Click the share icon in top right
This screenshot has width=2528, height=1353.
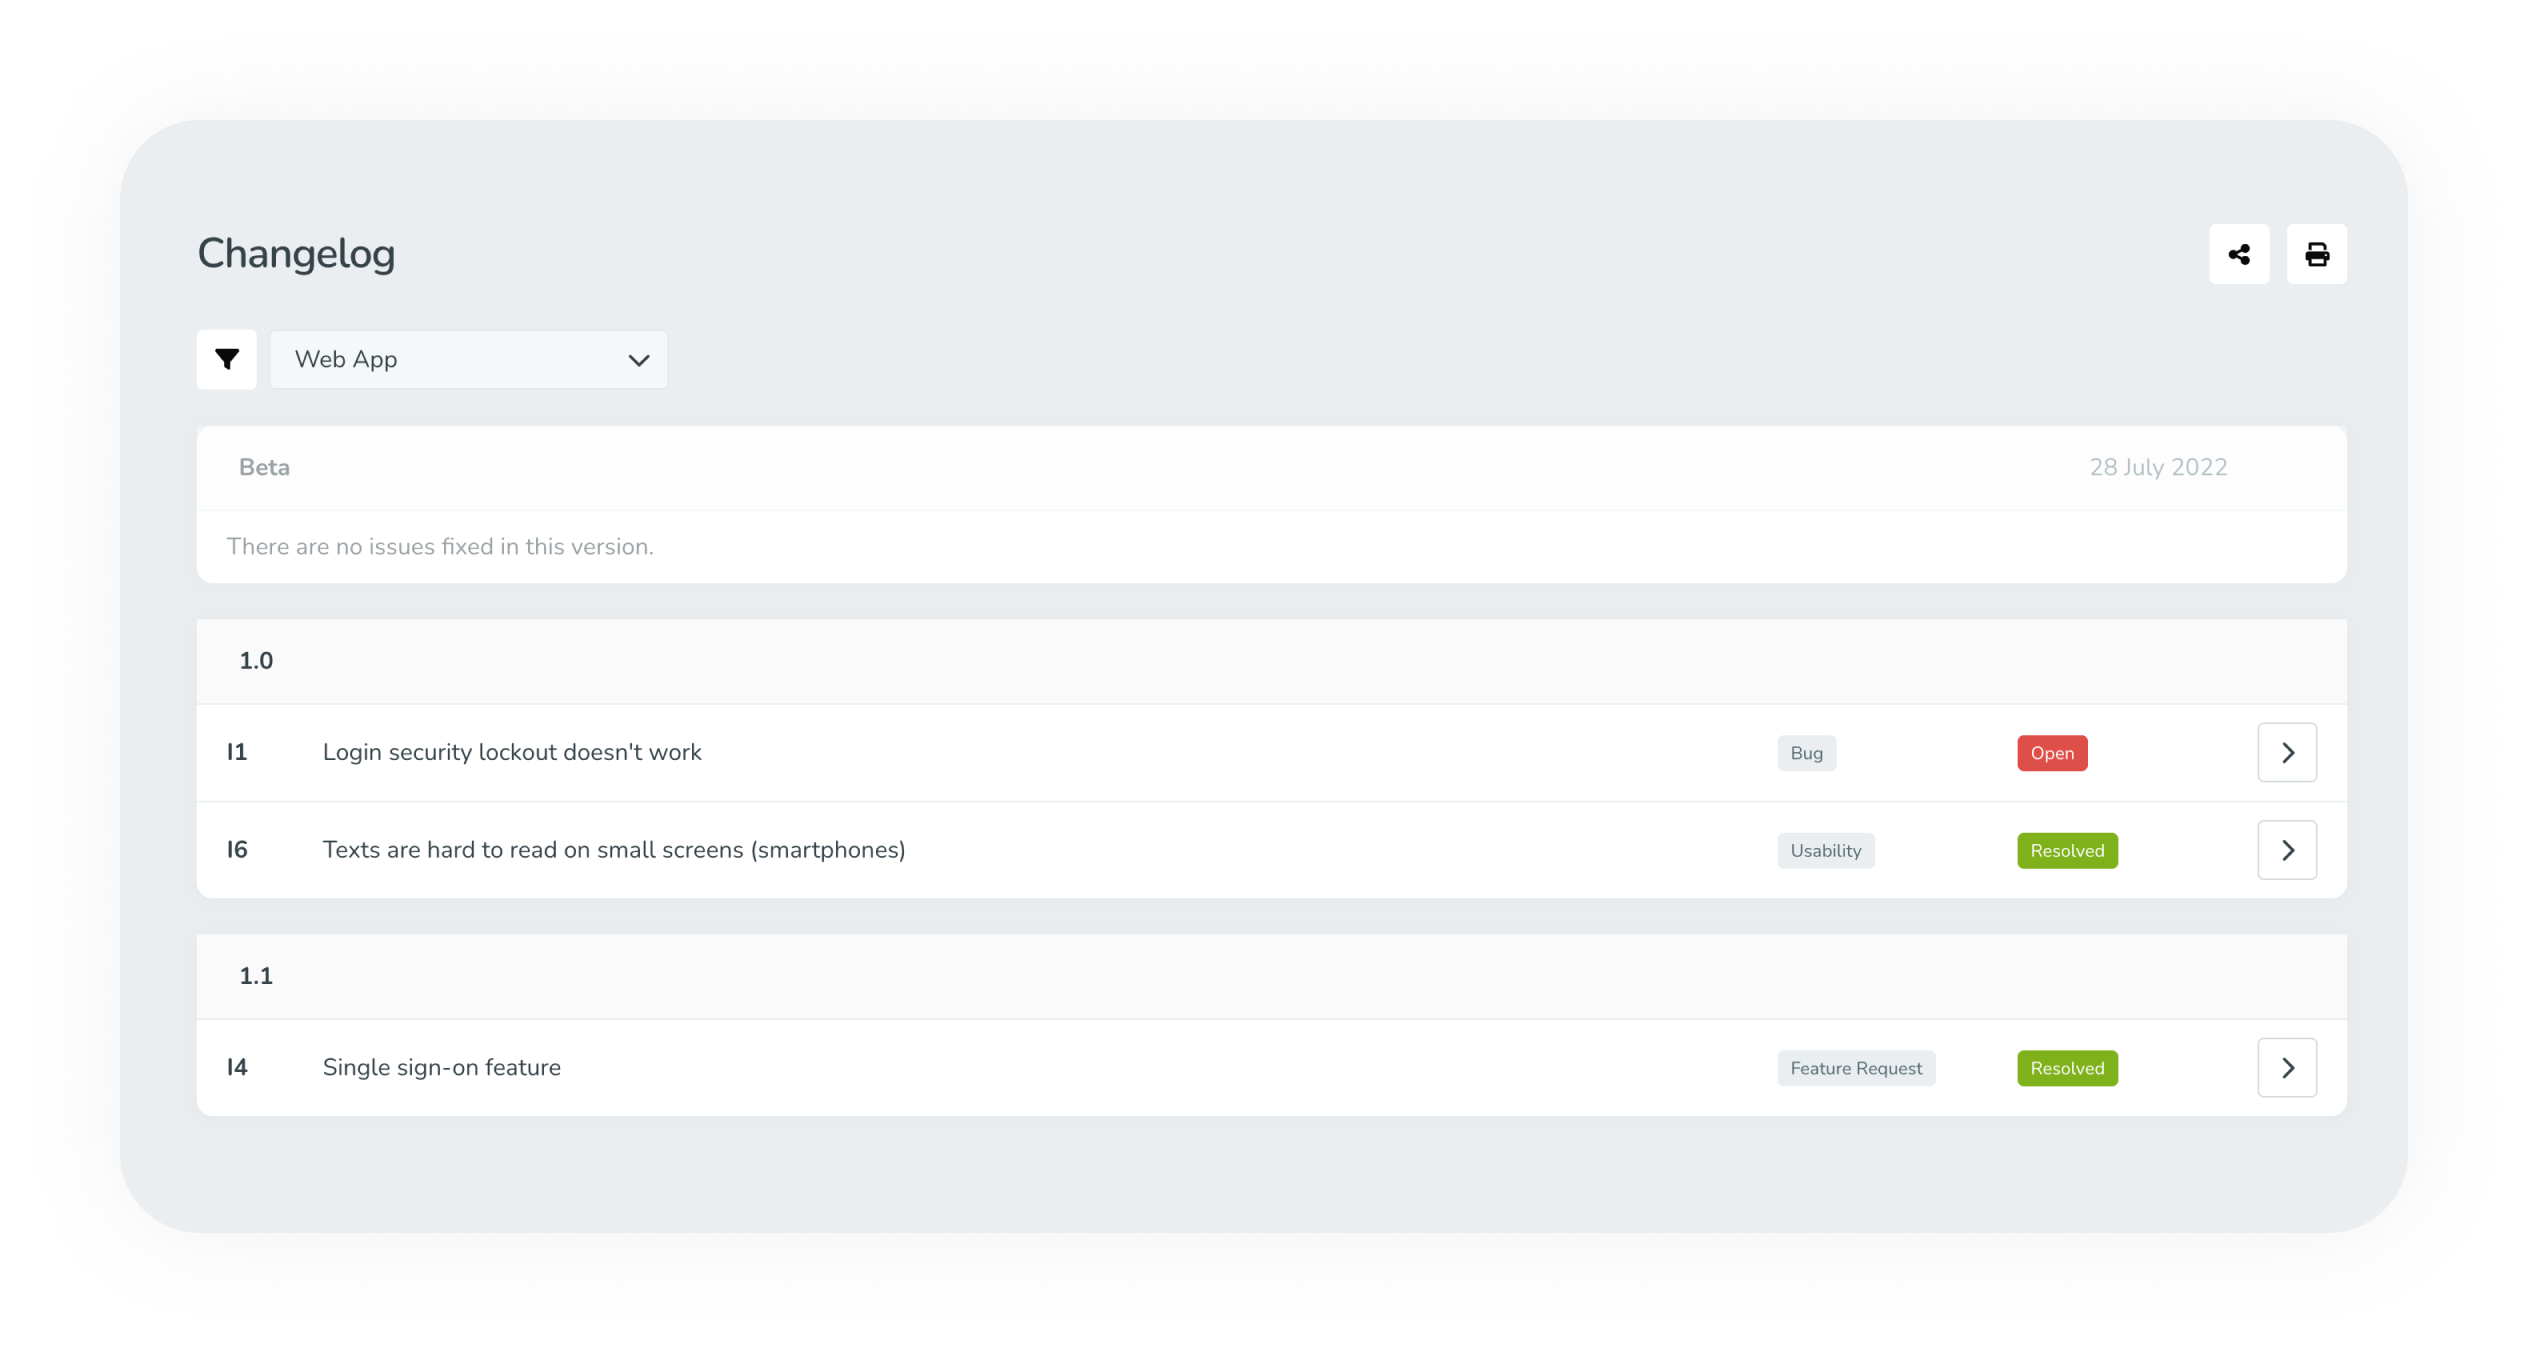point(2239,253)
